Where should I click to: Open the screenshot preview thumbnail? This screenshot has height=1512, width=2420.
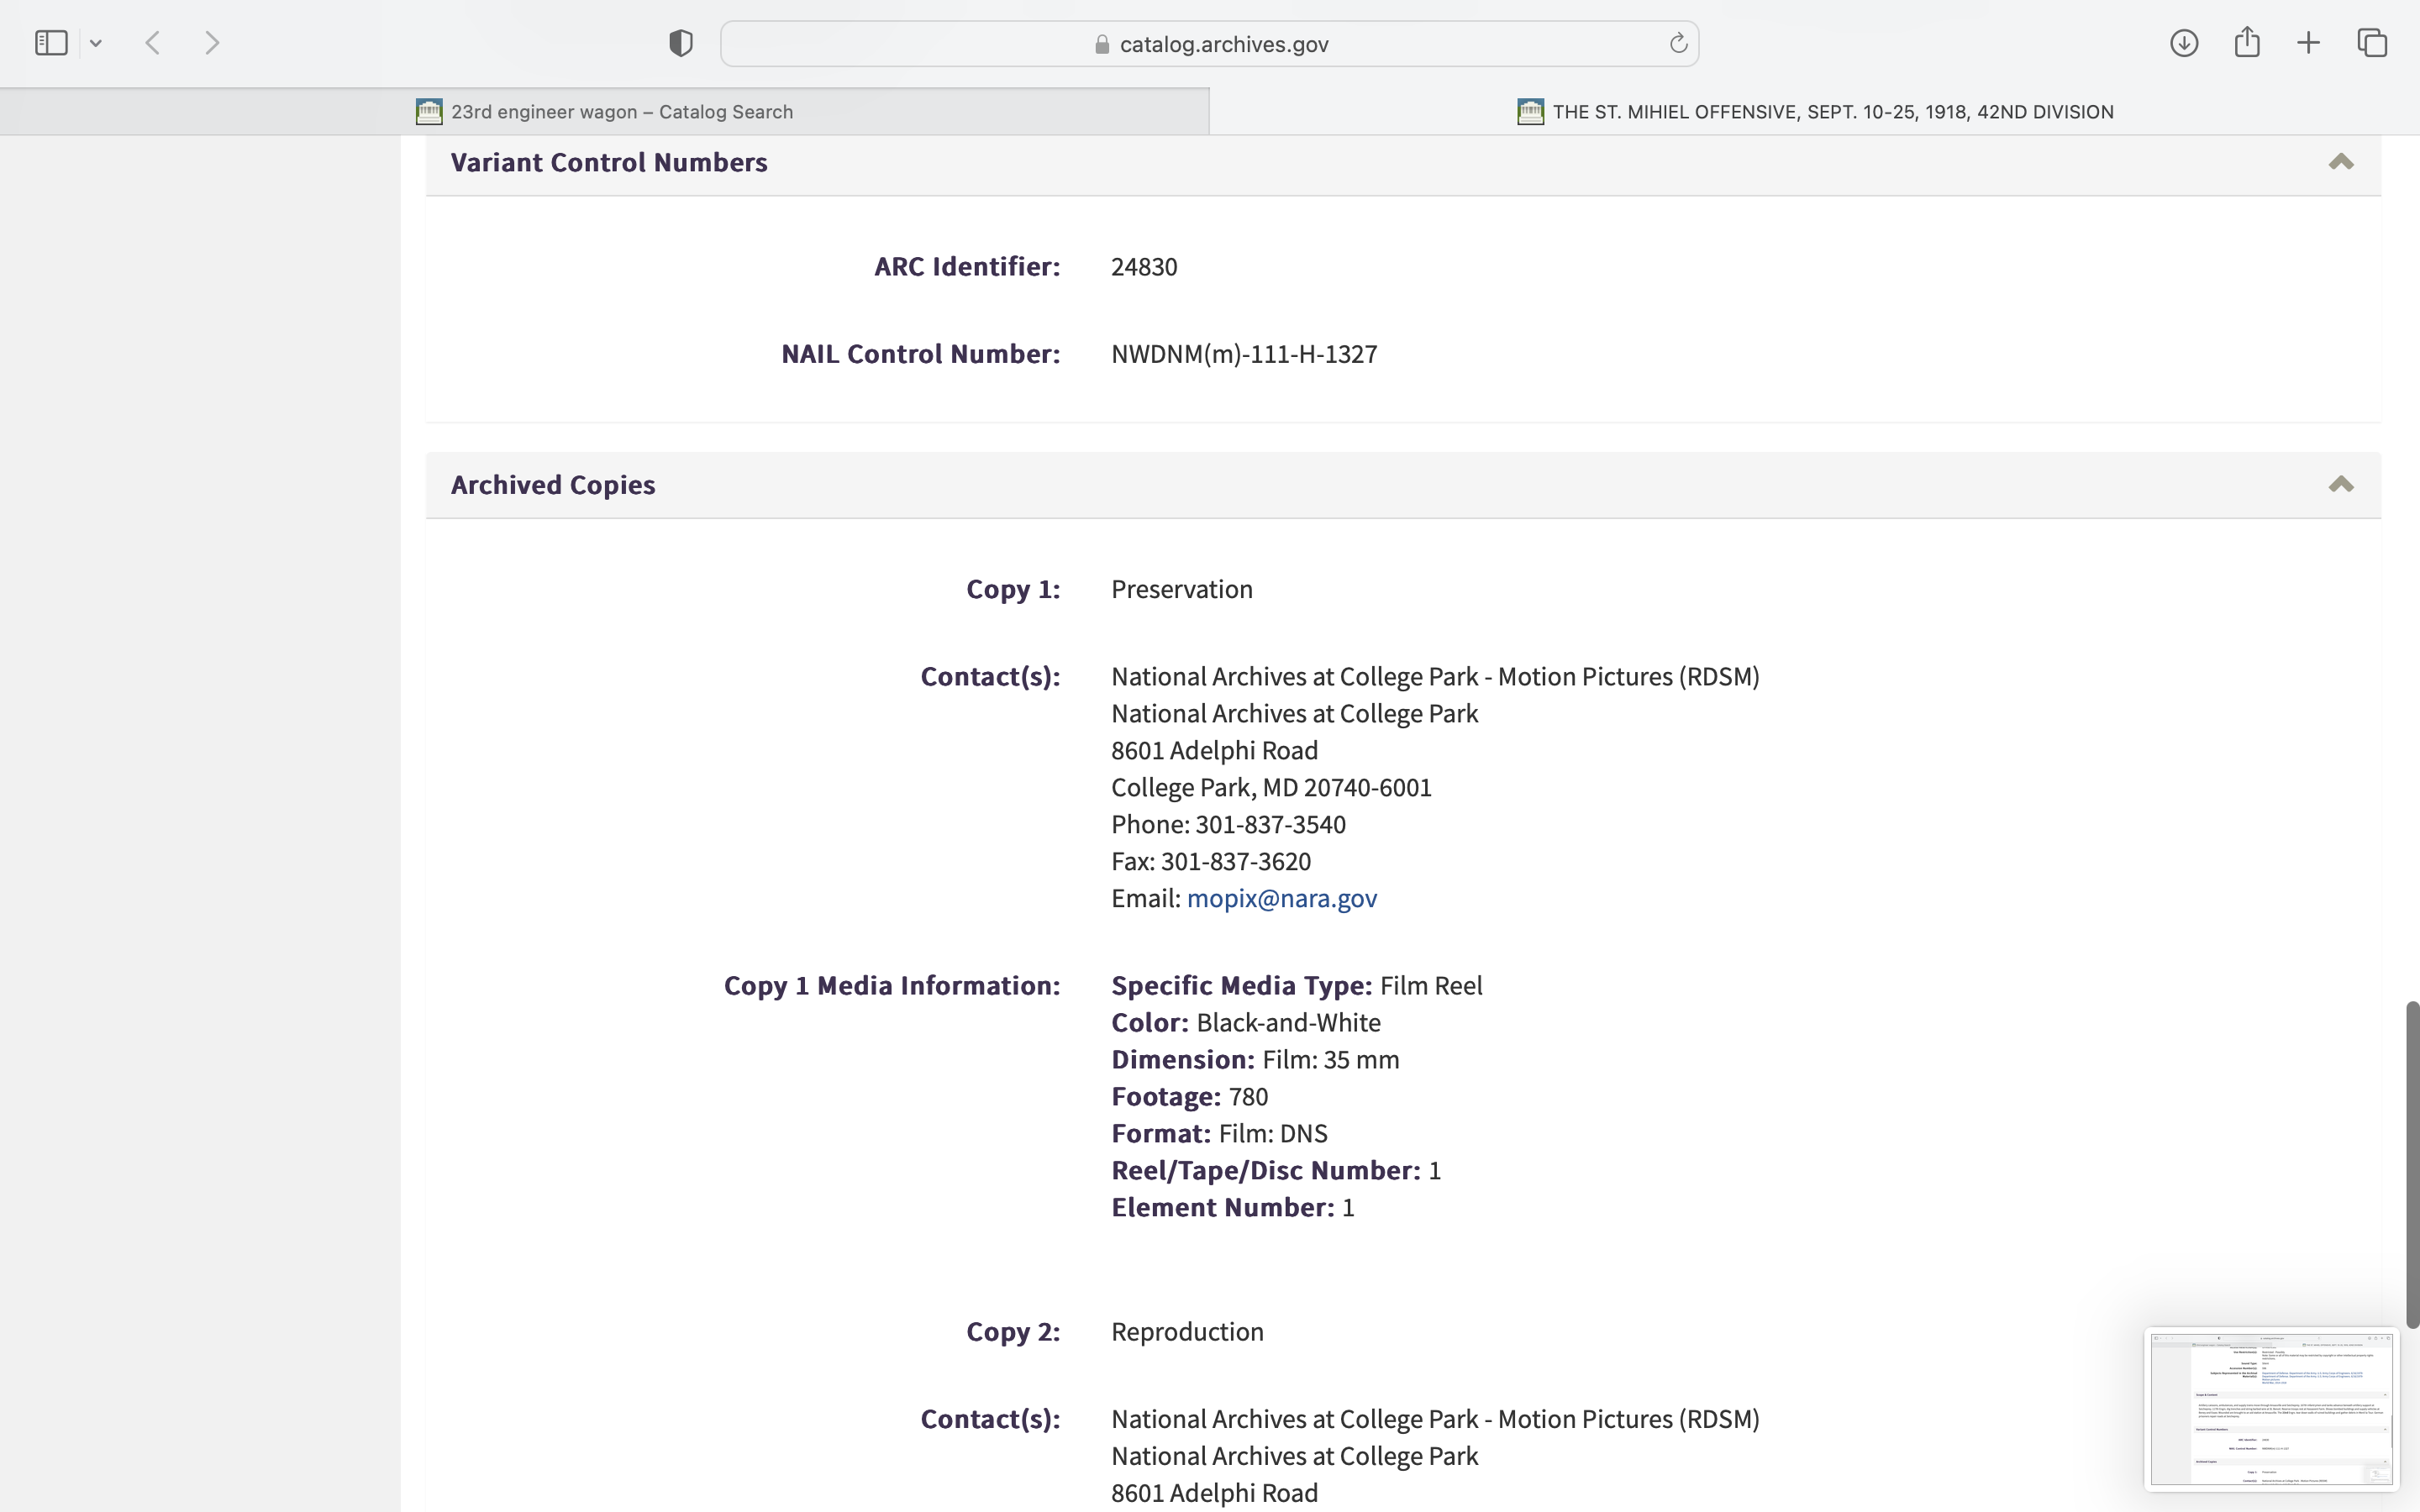(2271, 1408)
